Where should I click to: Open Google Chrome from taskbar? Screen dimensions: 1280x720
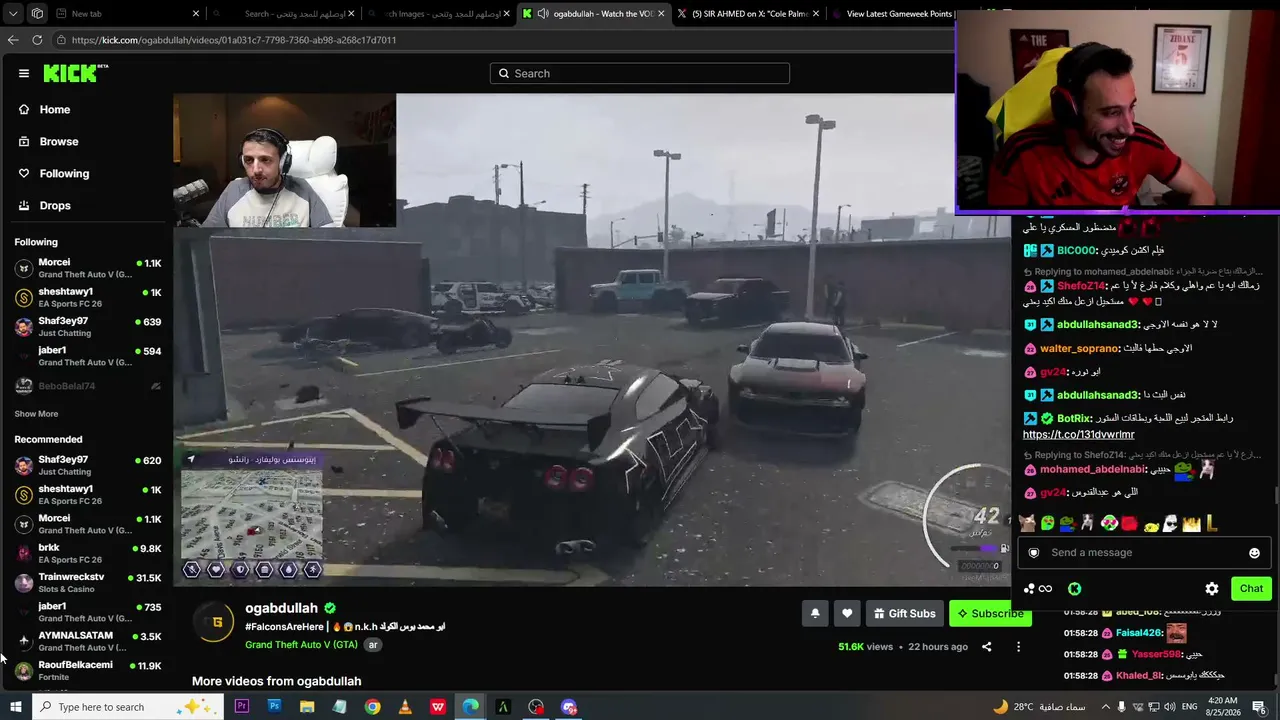(372, 707)
